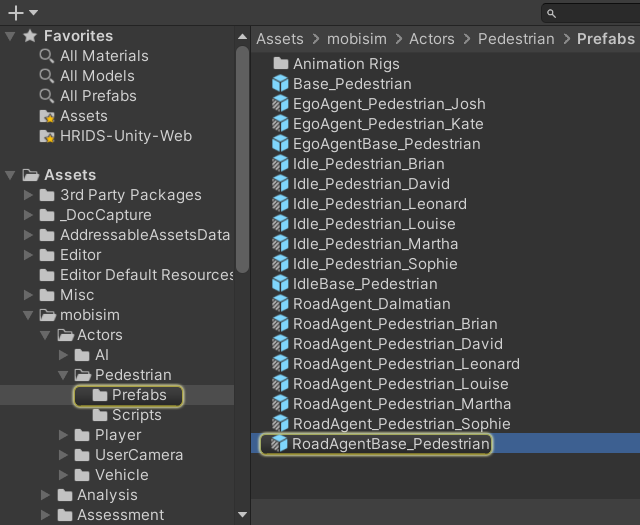640x525 pixels.
Task: Collapse the Favorites section
Action: pos(10,36)
